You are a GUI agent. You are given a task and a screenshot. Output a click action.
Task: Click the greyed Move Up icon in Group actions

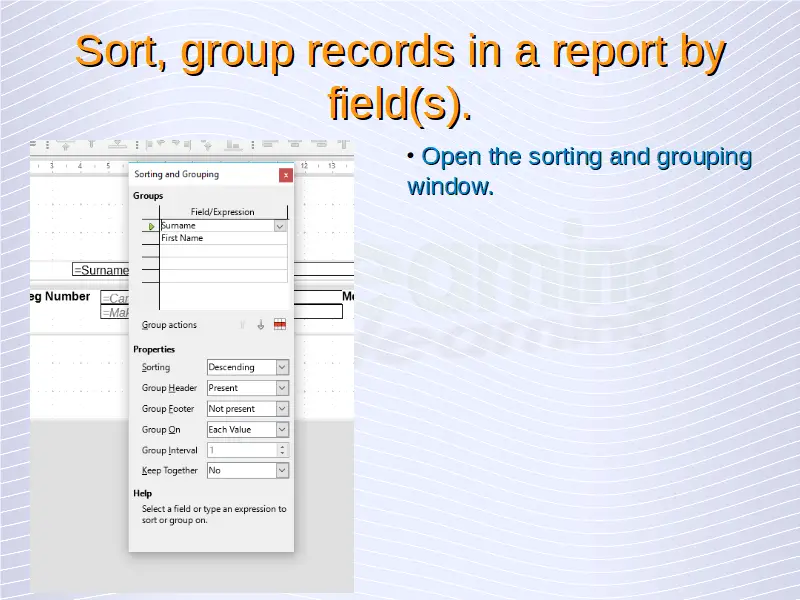tap(242, 325)
